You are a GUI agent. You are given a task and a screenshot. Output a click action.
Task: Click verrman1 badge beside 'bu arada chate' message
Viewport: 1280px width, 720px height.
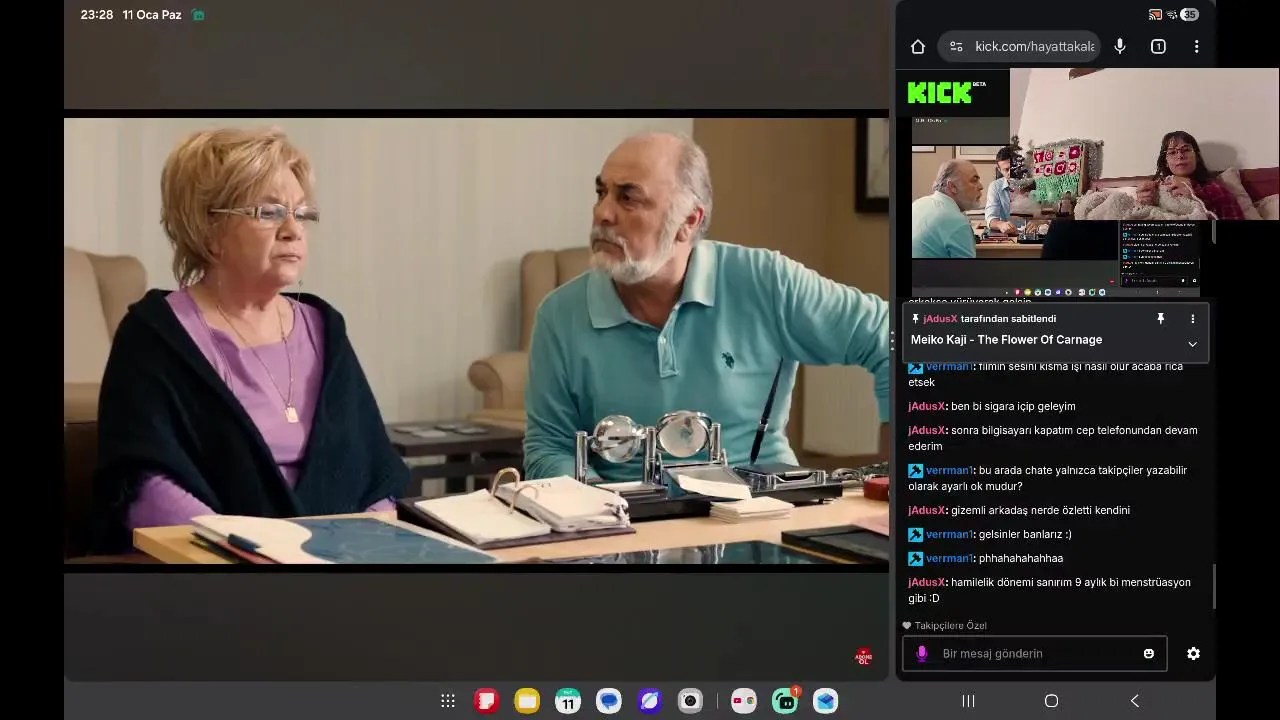click(915, 470)
